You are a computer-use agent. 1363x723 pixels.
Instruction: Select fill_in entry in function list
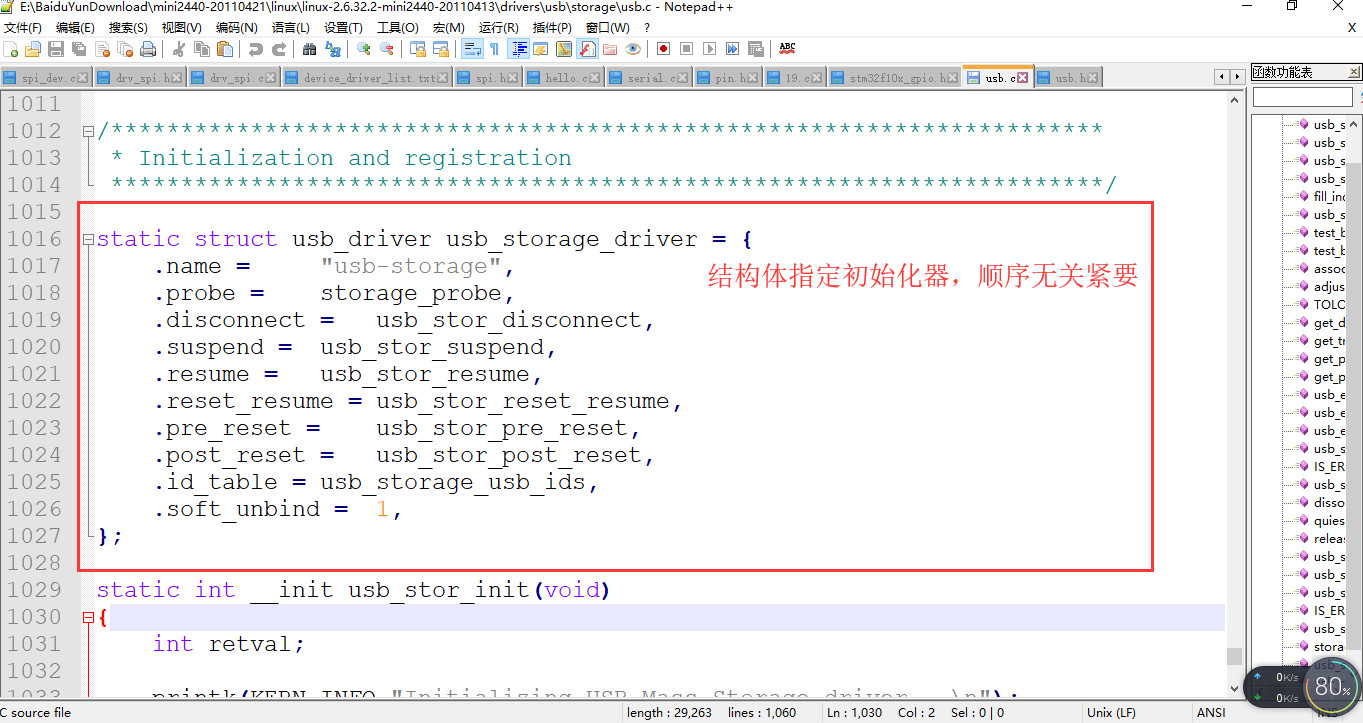[x=1329, y=197]
